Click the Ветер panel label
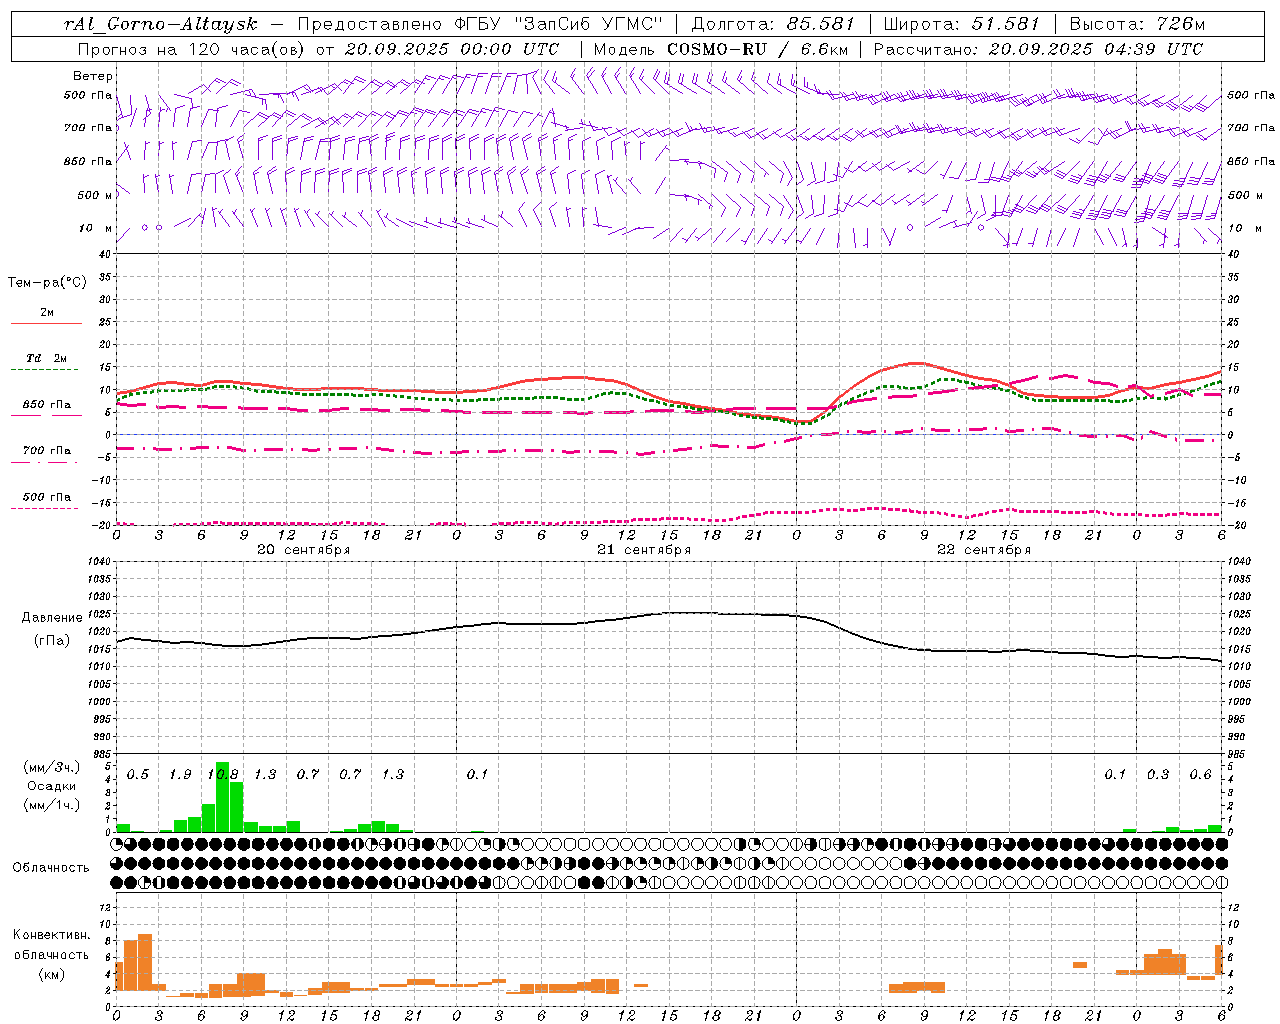Viewport: 1280px width, 1024px height. click(93, 76)
